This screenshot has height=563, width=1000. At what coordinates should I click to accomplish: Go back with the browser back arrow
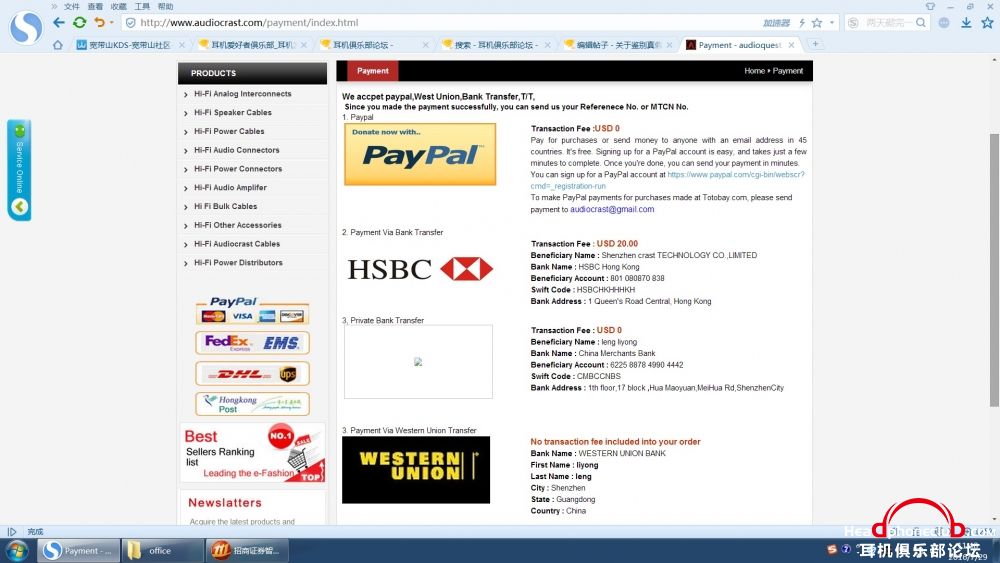point(59,22)
